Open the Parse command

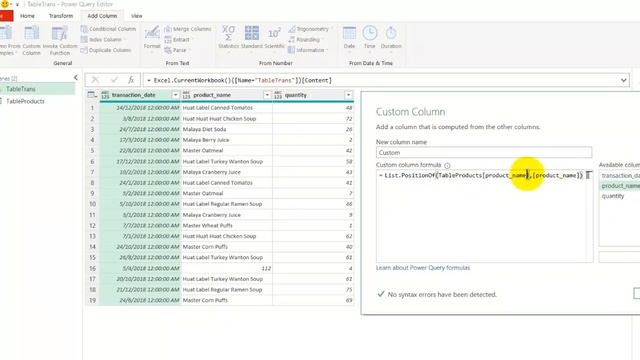point(176,50)
